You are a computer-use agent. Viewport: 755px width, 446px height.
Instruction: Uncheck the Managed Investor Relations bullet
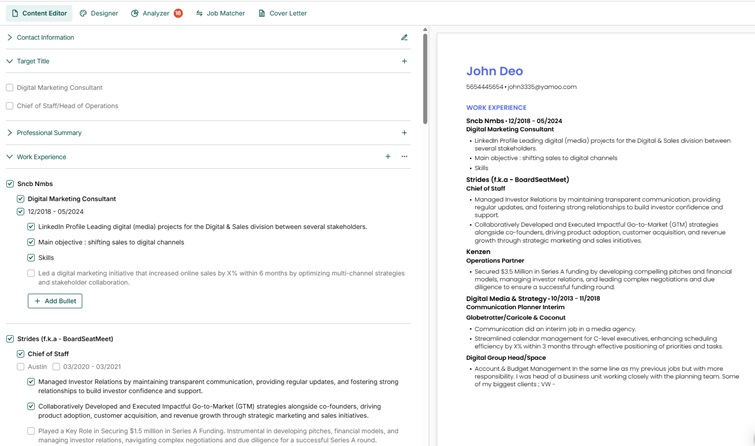31,381
